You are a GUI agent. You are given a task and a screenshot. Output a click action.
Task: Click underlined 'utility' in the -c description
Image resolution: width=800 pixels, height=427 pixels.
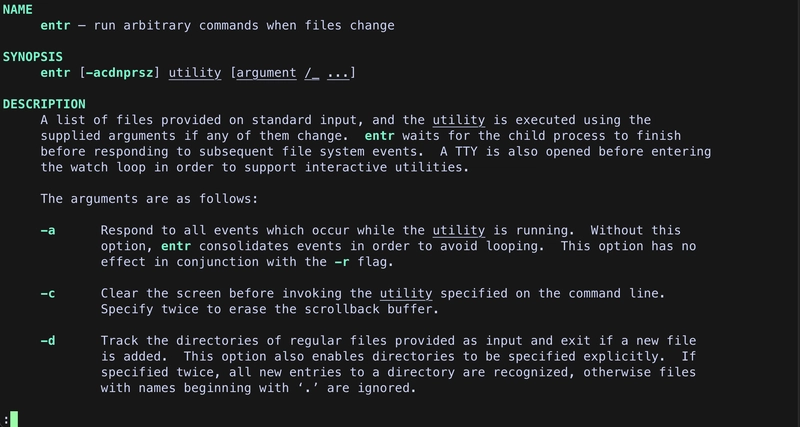tap(406, 294)
